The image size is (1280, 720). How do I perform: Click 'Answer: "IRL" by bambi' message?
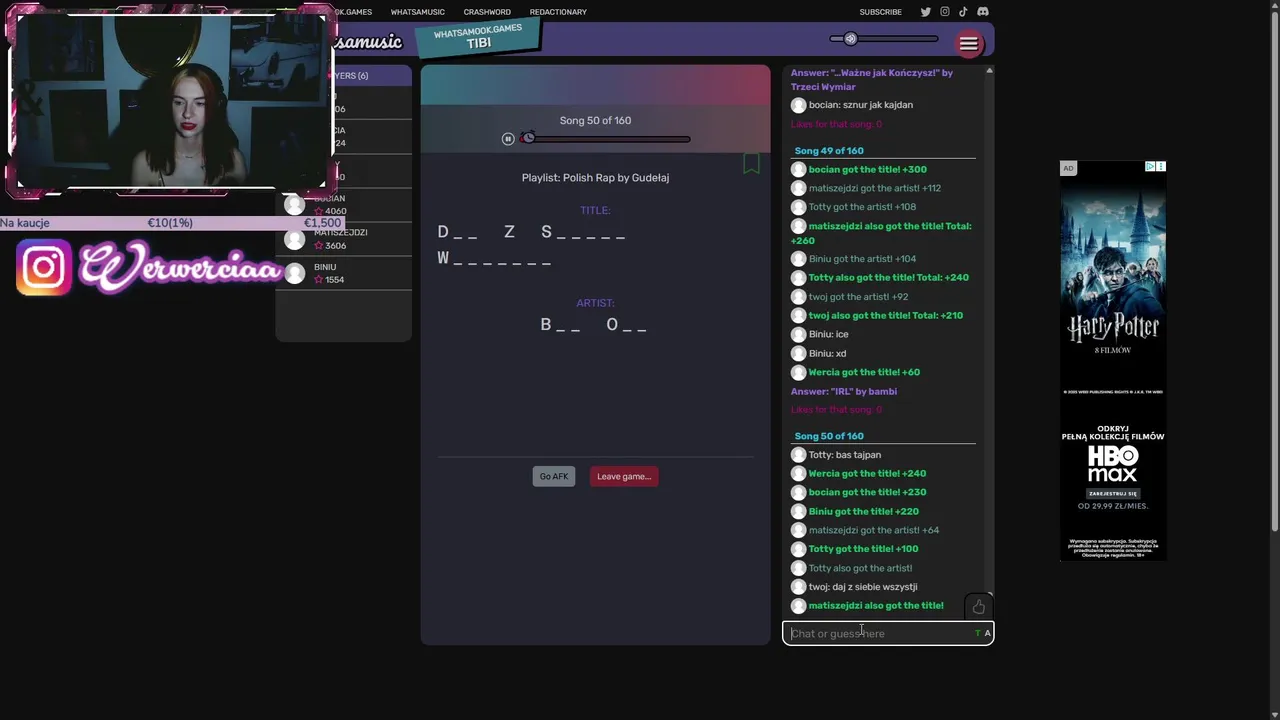(844, 391)
